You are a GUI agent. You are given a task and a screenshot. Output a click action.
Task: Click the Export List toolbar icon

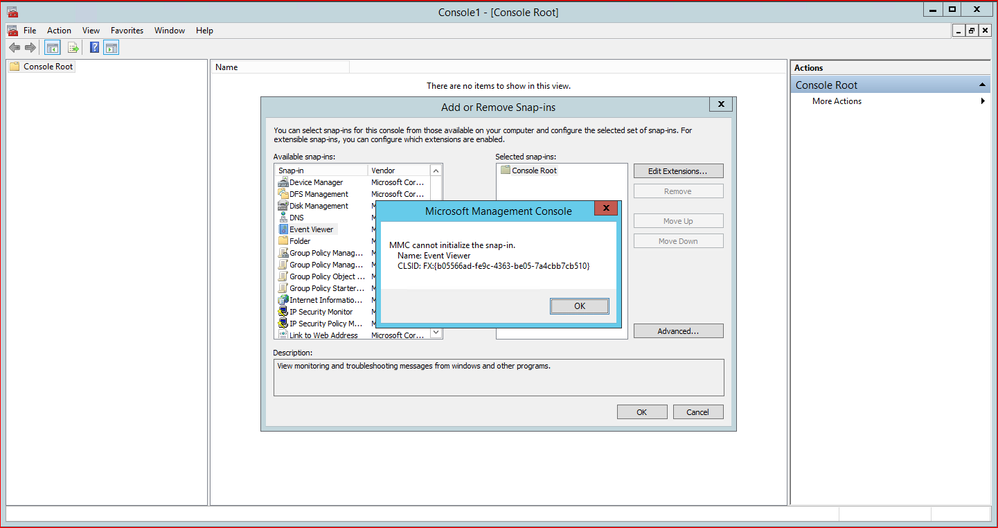coord(73,48)
